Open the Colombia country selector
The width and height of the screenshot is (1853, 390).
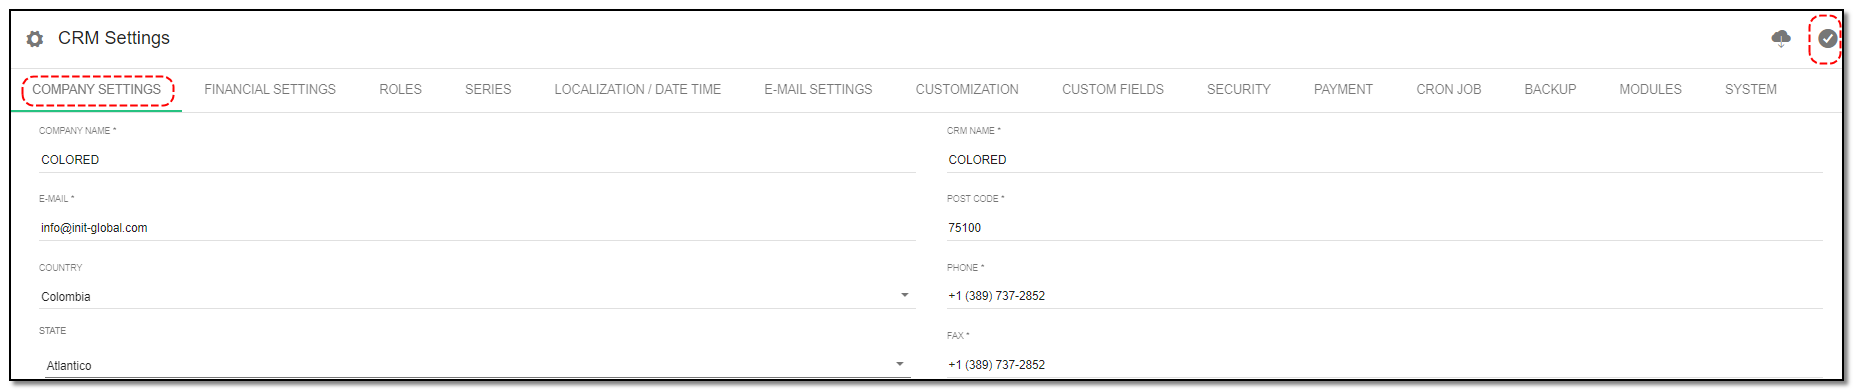click(x=477, y=297)
